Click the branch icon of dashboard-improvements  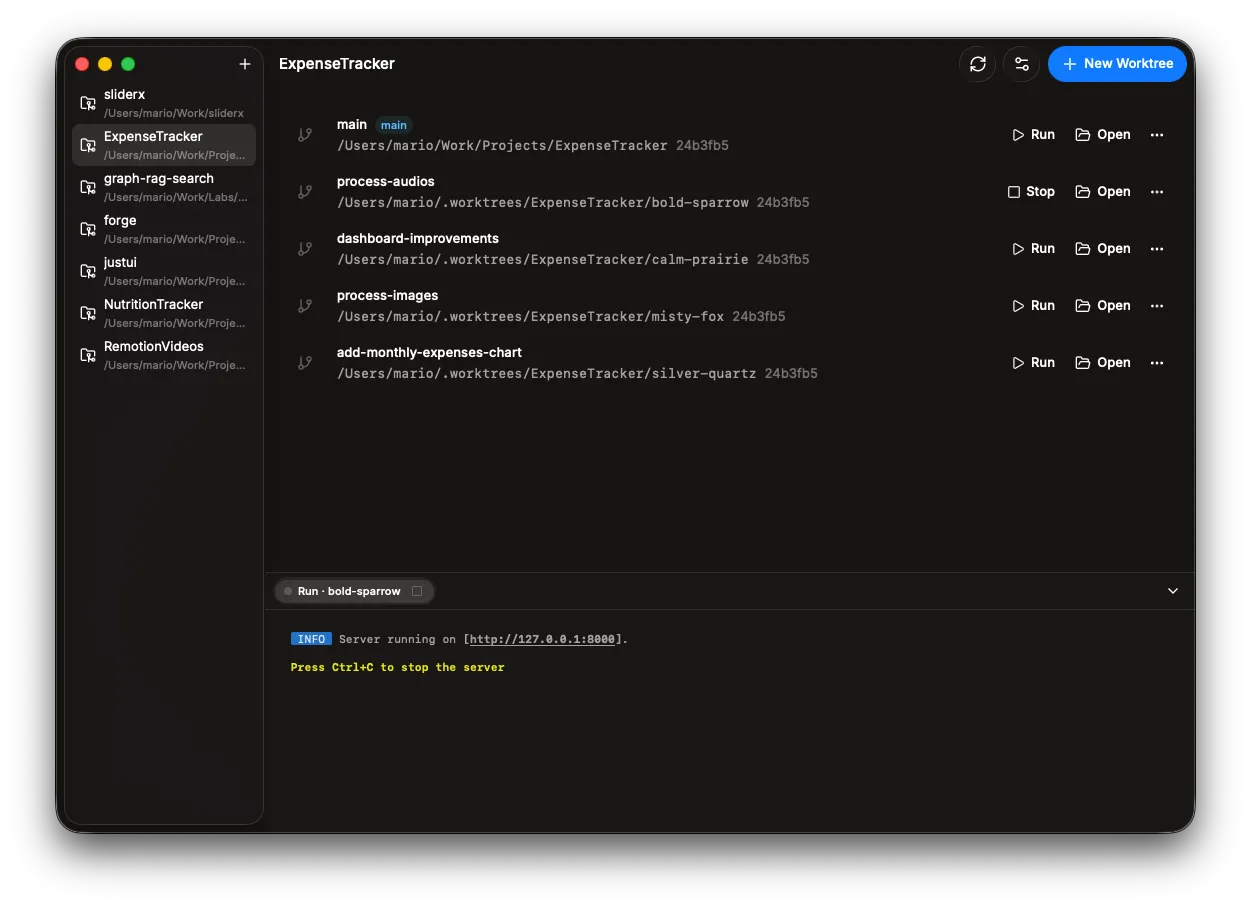305,249
